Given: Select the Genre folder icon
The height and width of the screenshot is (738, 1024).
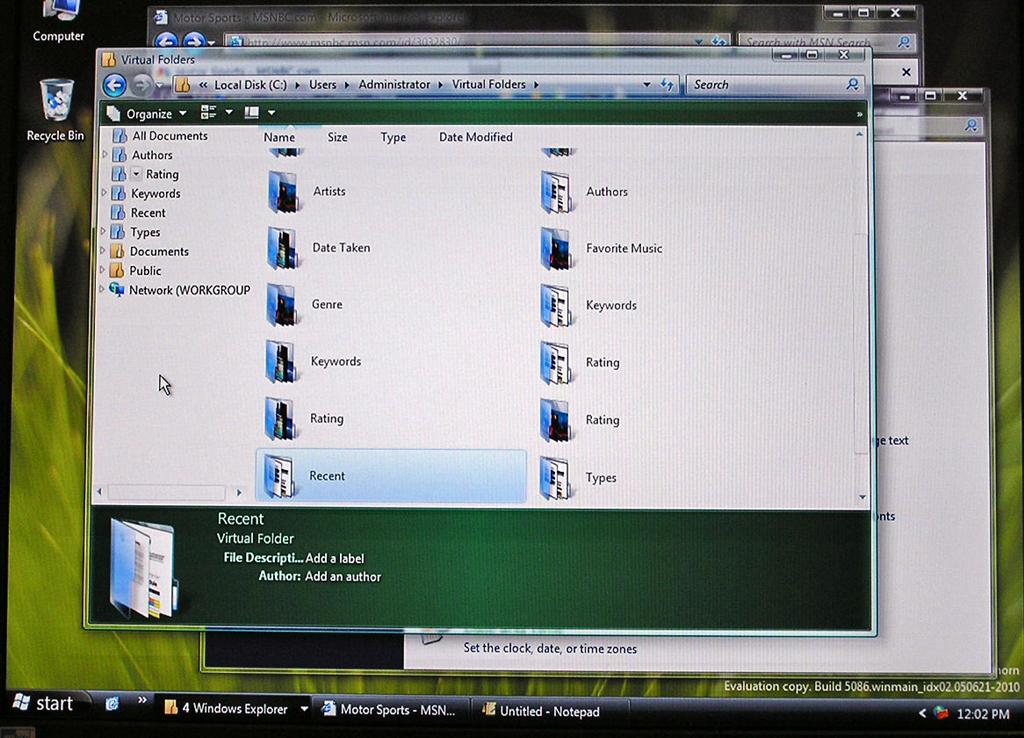Looking at the screenshot, I should (283, 305).
